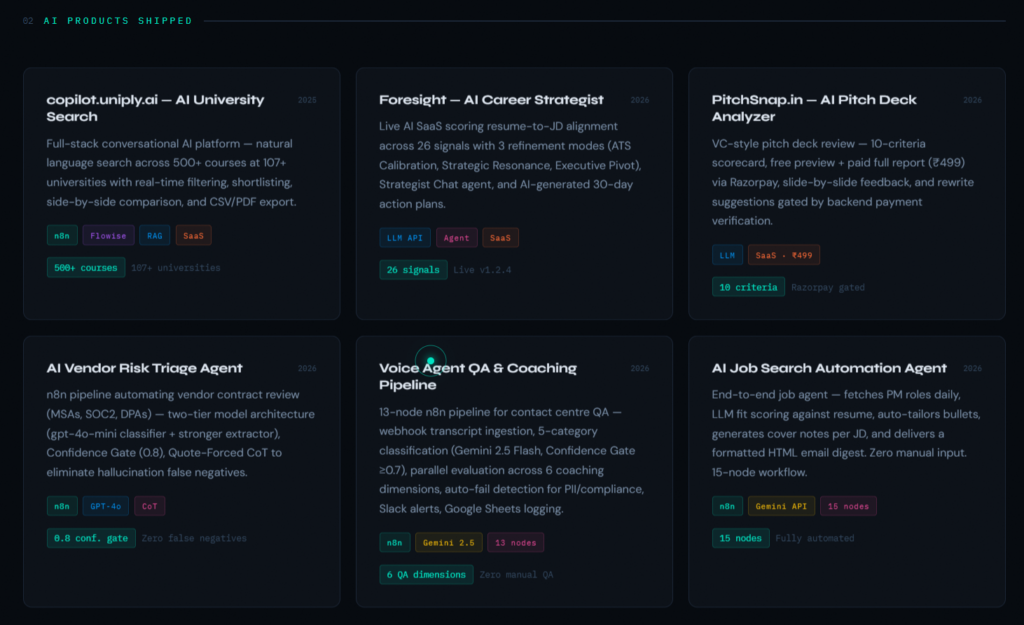The height and width of the screenshot is (625, 1024).
Task: Open the copilot.uniply.ai AI University Search title
Action: coord(155,108)
